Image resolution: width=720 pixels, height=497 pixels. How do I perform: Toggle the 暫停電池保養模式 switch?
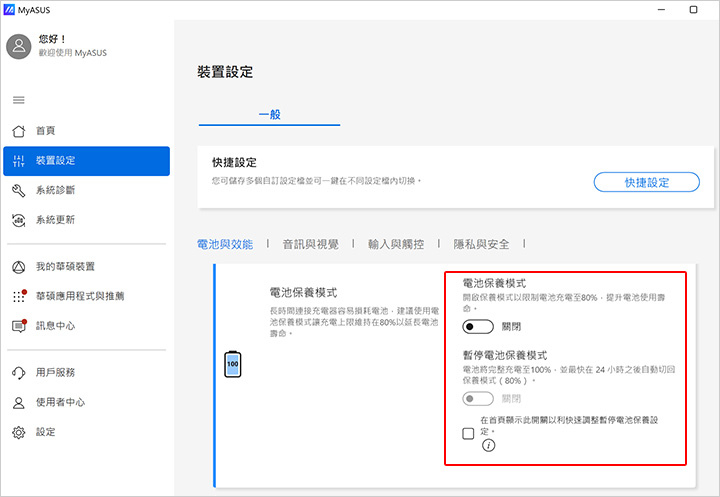tap(478, 398)
